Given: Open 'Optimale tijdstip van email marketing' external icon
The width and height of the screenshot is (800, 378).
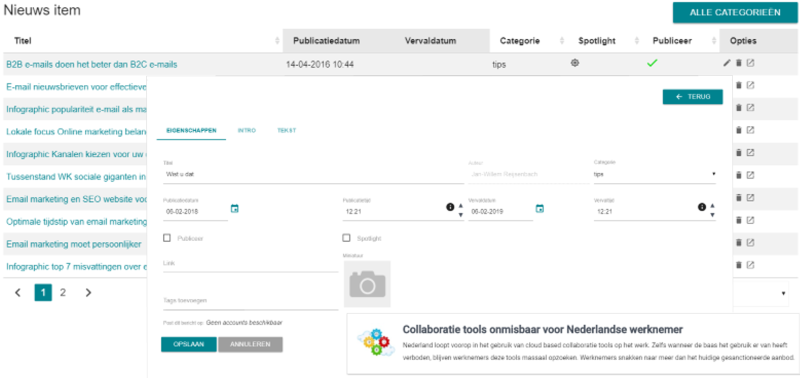Looking at the screenshot, I should (x=750, y=220).
